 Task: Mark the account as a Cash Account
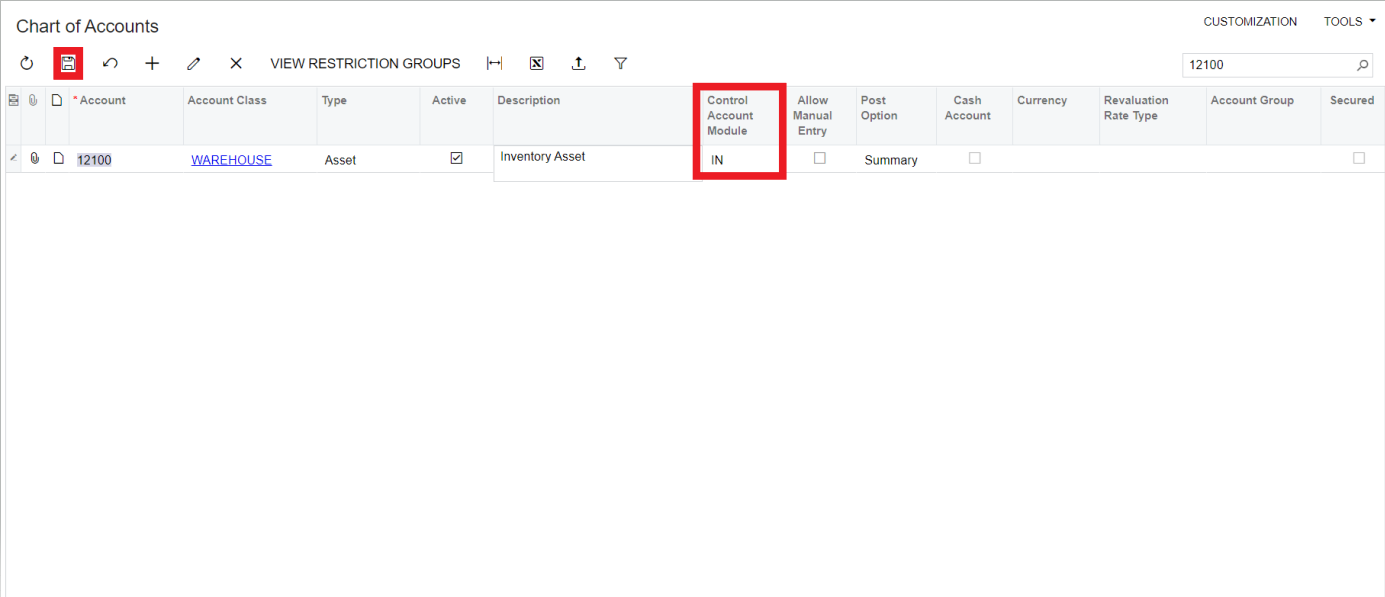(x=975, y=158)
